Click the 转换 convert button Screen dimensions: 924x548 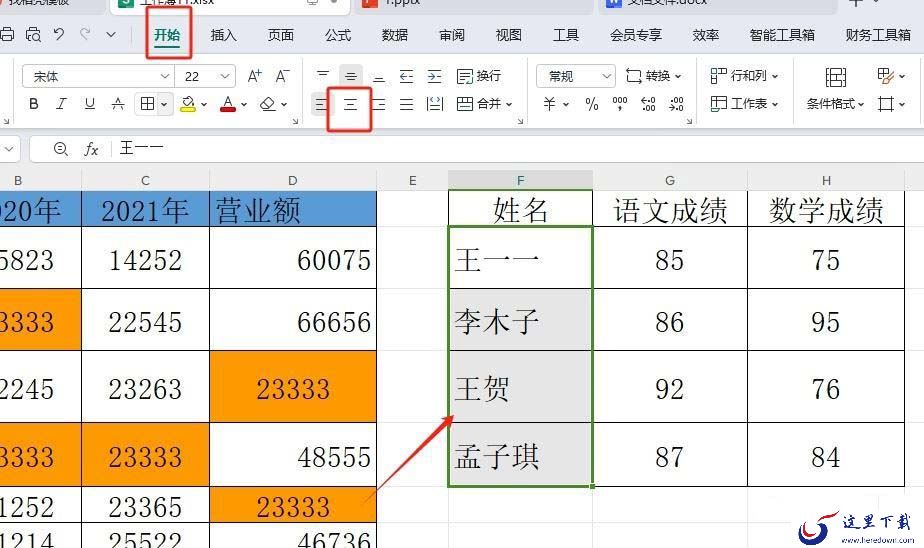653,76
